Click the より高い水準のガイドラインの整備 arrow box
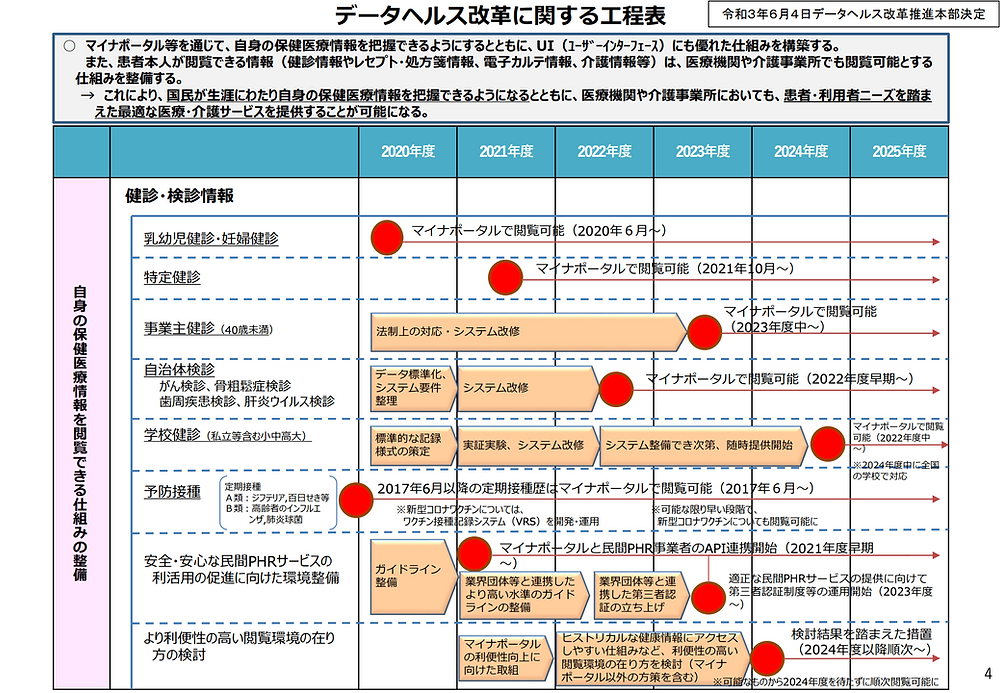The width and height of the screenshot is (1000, 693). pos(524,594)
